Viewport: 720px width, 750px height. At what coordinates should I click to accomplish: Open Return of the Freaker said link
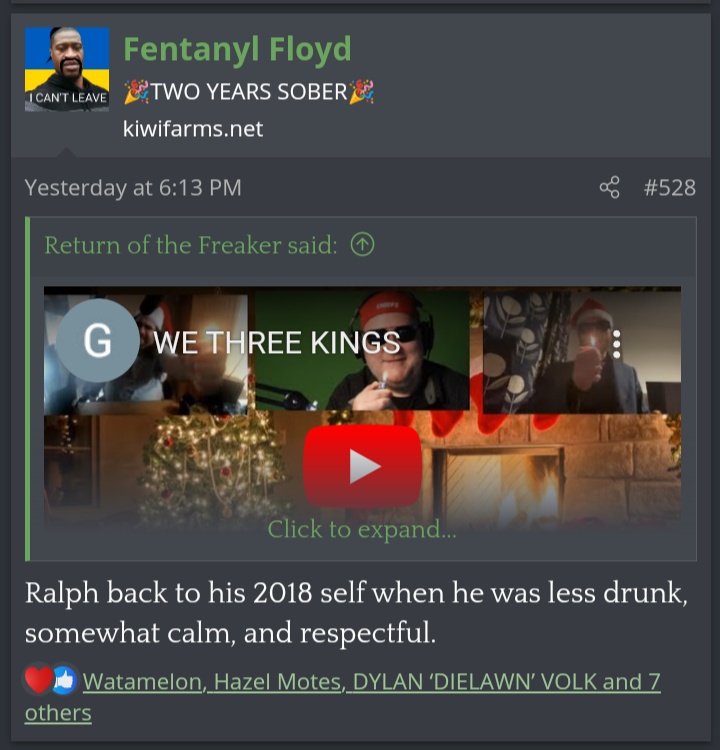(x=191, y=245)
